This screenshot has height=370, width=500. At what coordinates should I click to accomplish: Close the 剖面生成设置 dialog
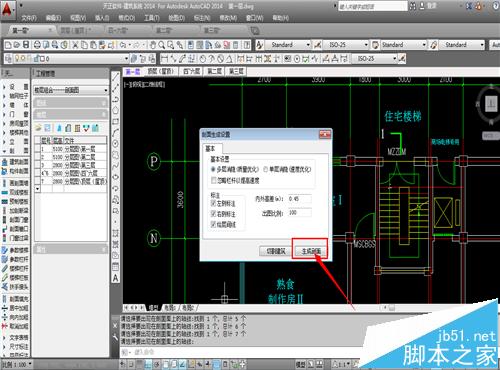pyautogui.click(x=325, y=134)
